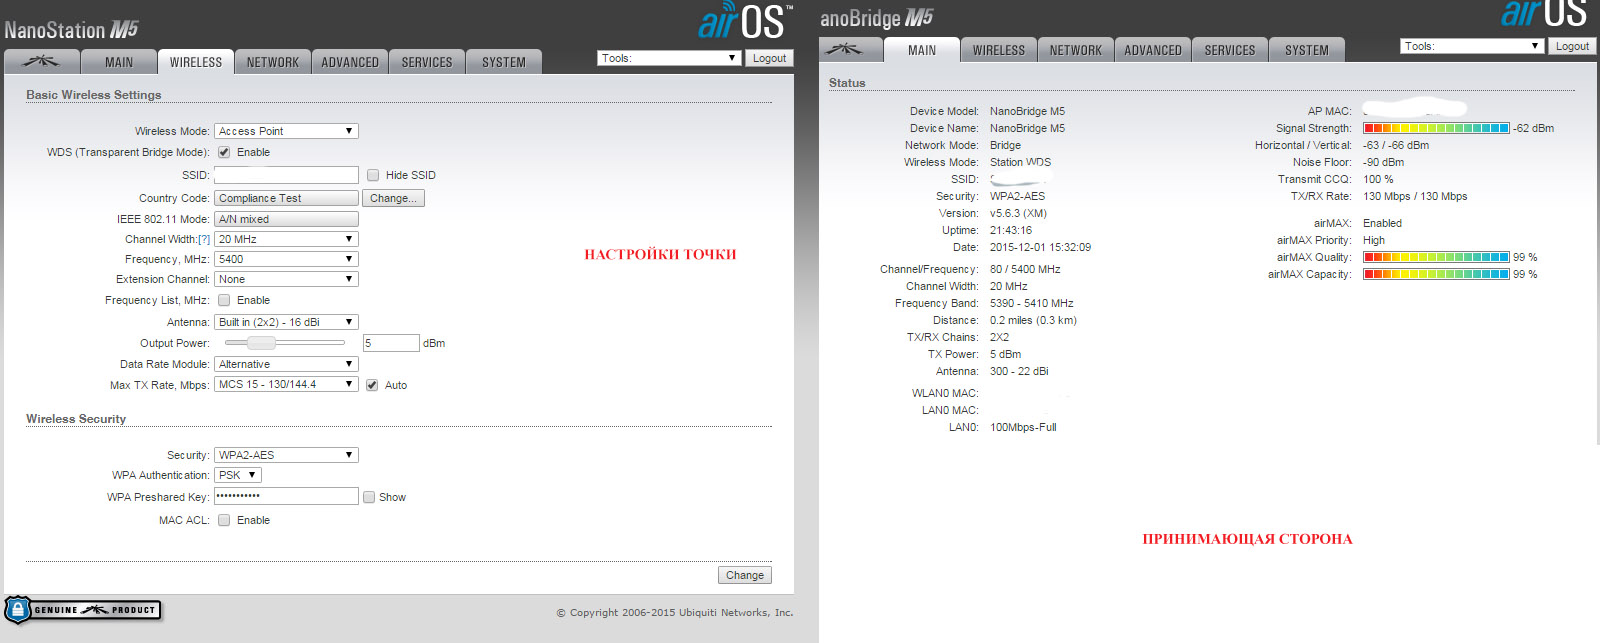
Task: Open Tools dropdown in NanoStation window
Action: (x=669, y=58)
